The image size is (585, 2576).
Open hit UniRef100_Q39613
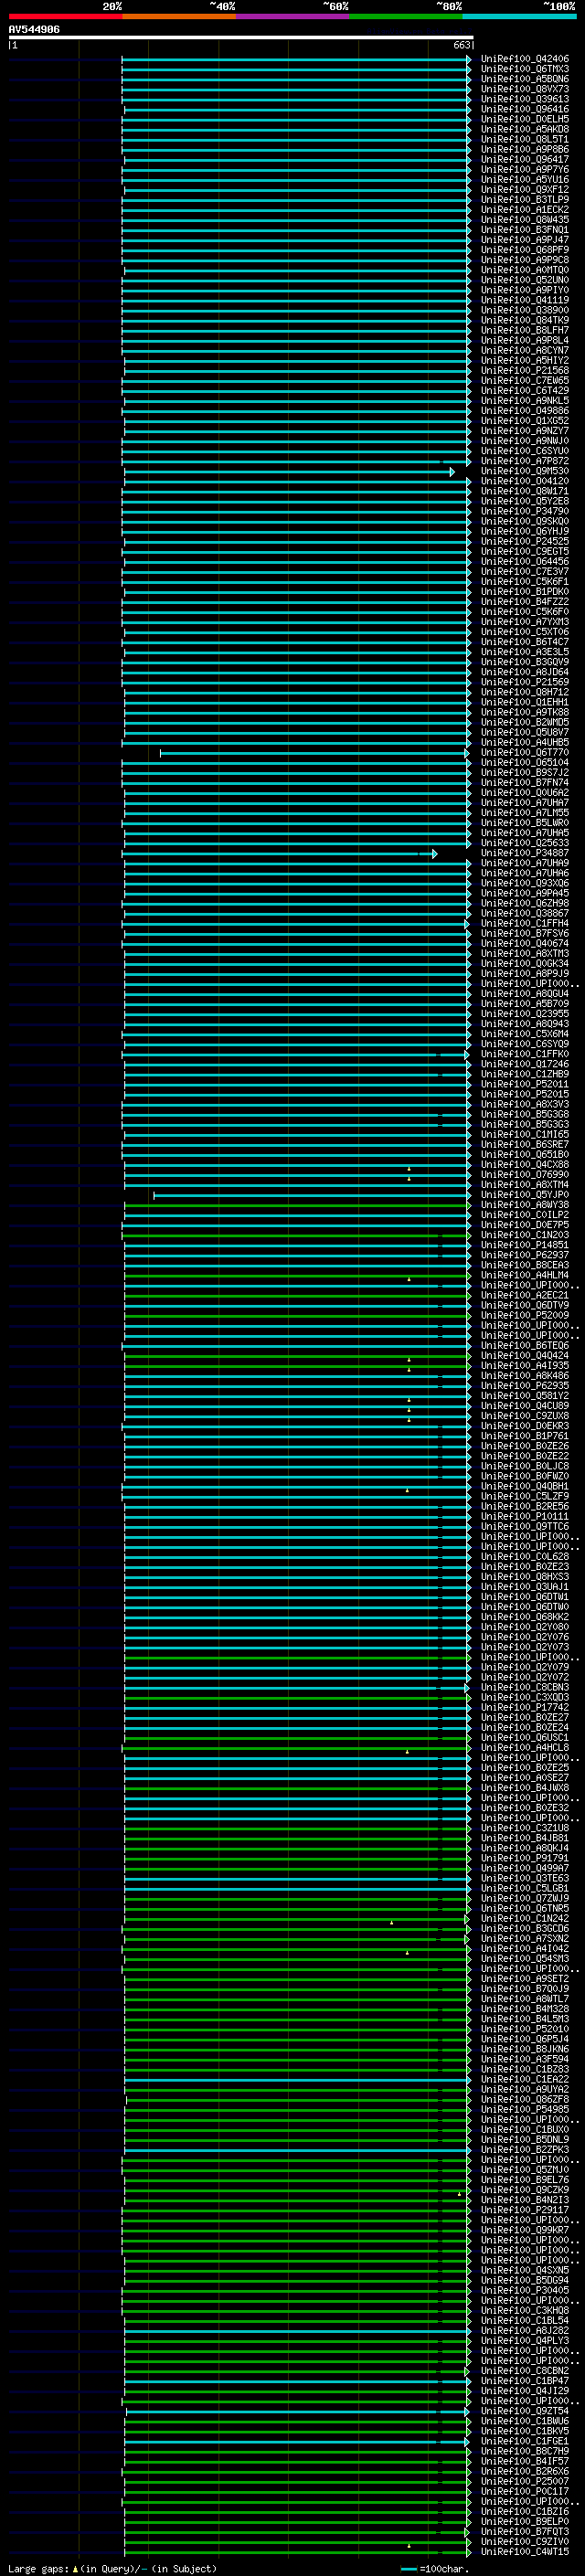tap(524, 99)
